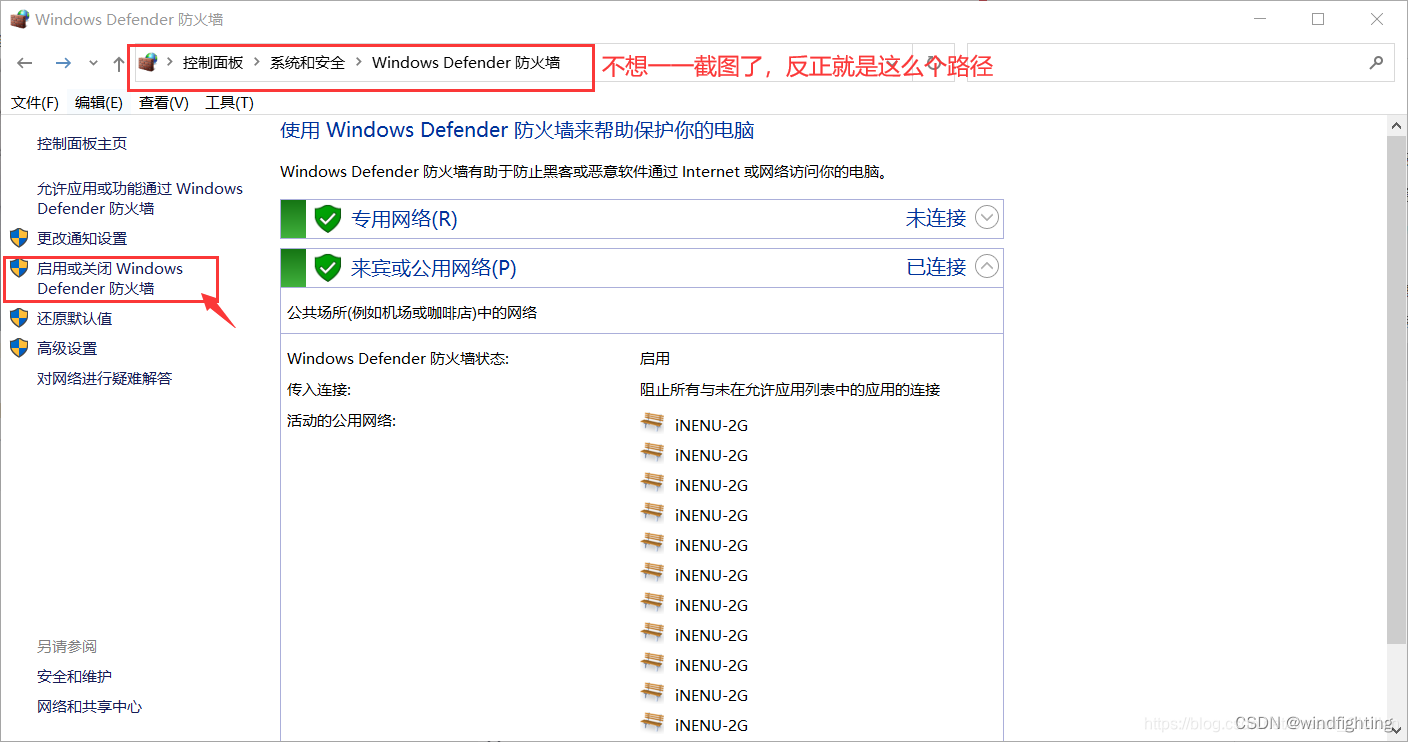Click 还原默认值 link
Viewport: 1408px width, 742px height.
pyautogui.click(x=75, y=318)
